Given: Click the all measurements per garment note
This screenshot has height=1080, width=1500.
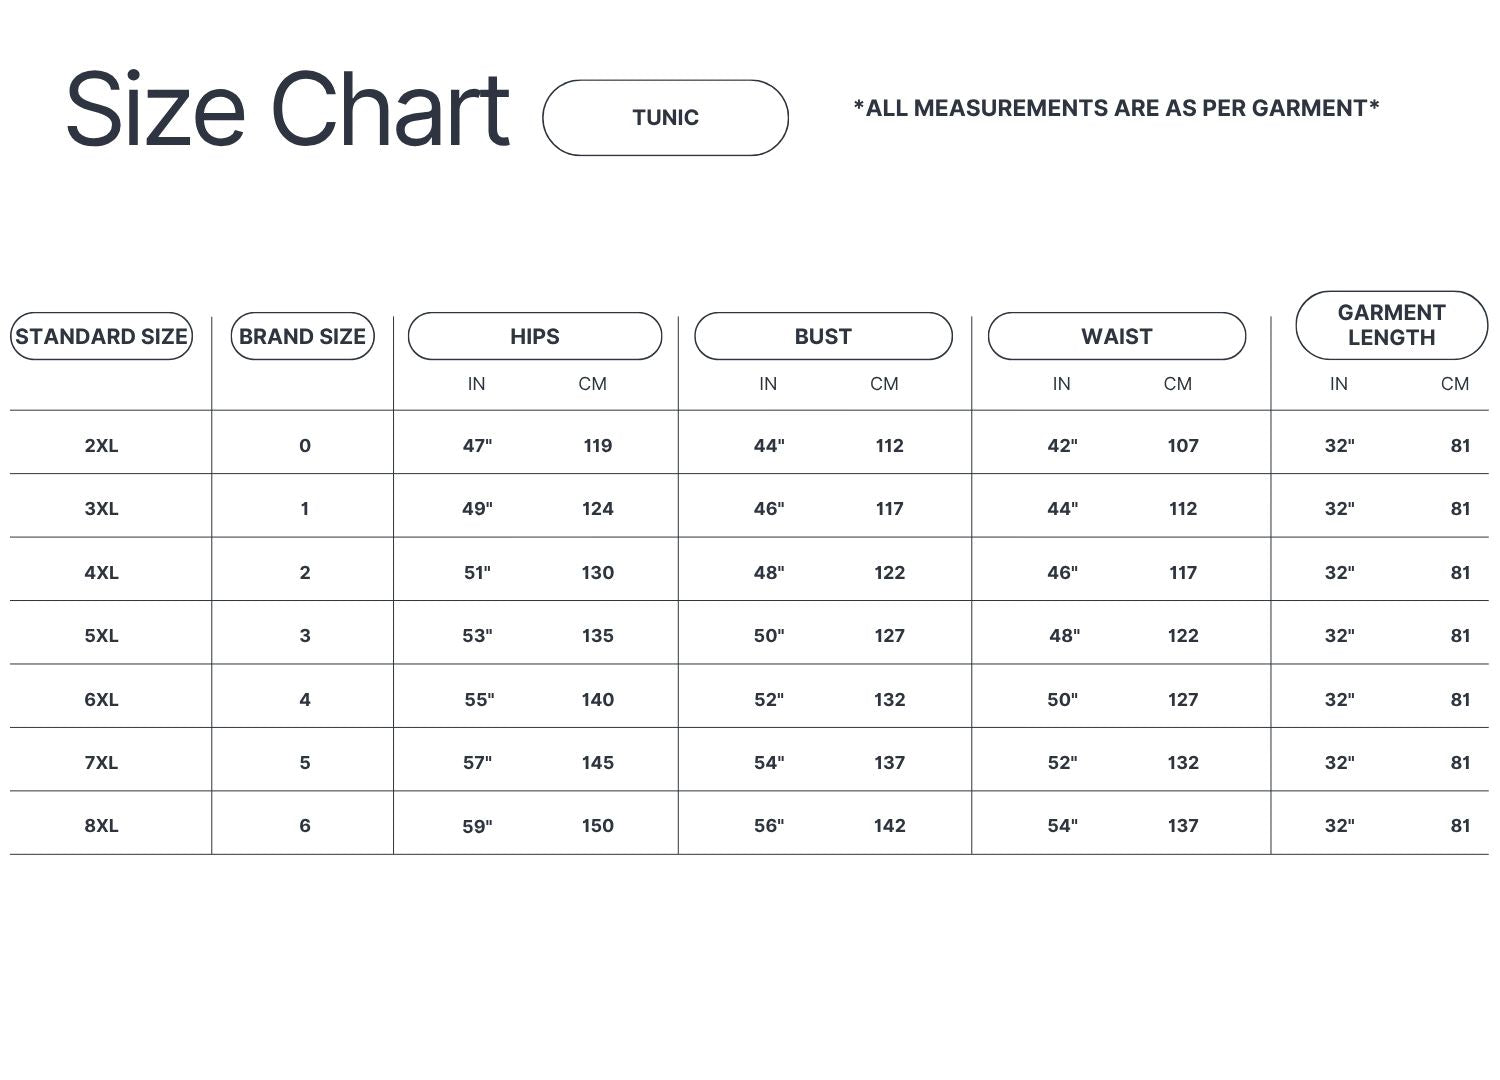Looking at the screenshot, I should pyautogui.click(x=1116, y=108).
